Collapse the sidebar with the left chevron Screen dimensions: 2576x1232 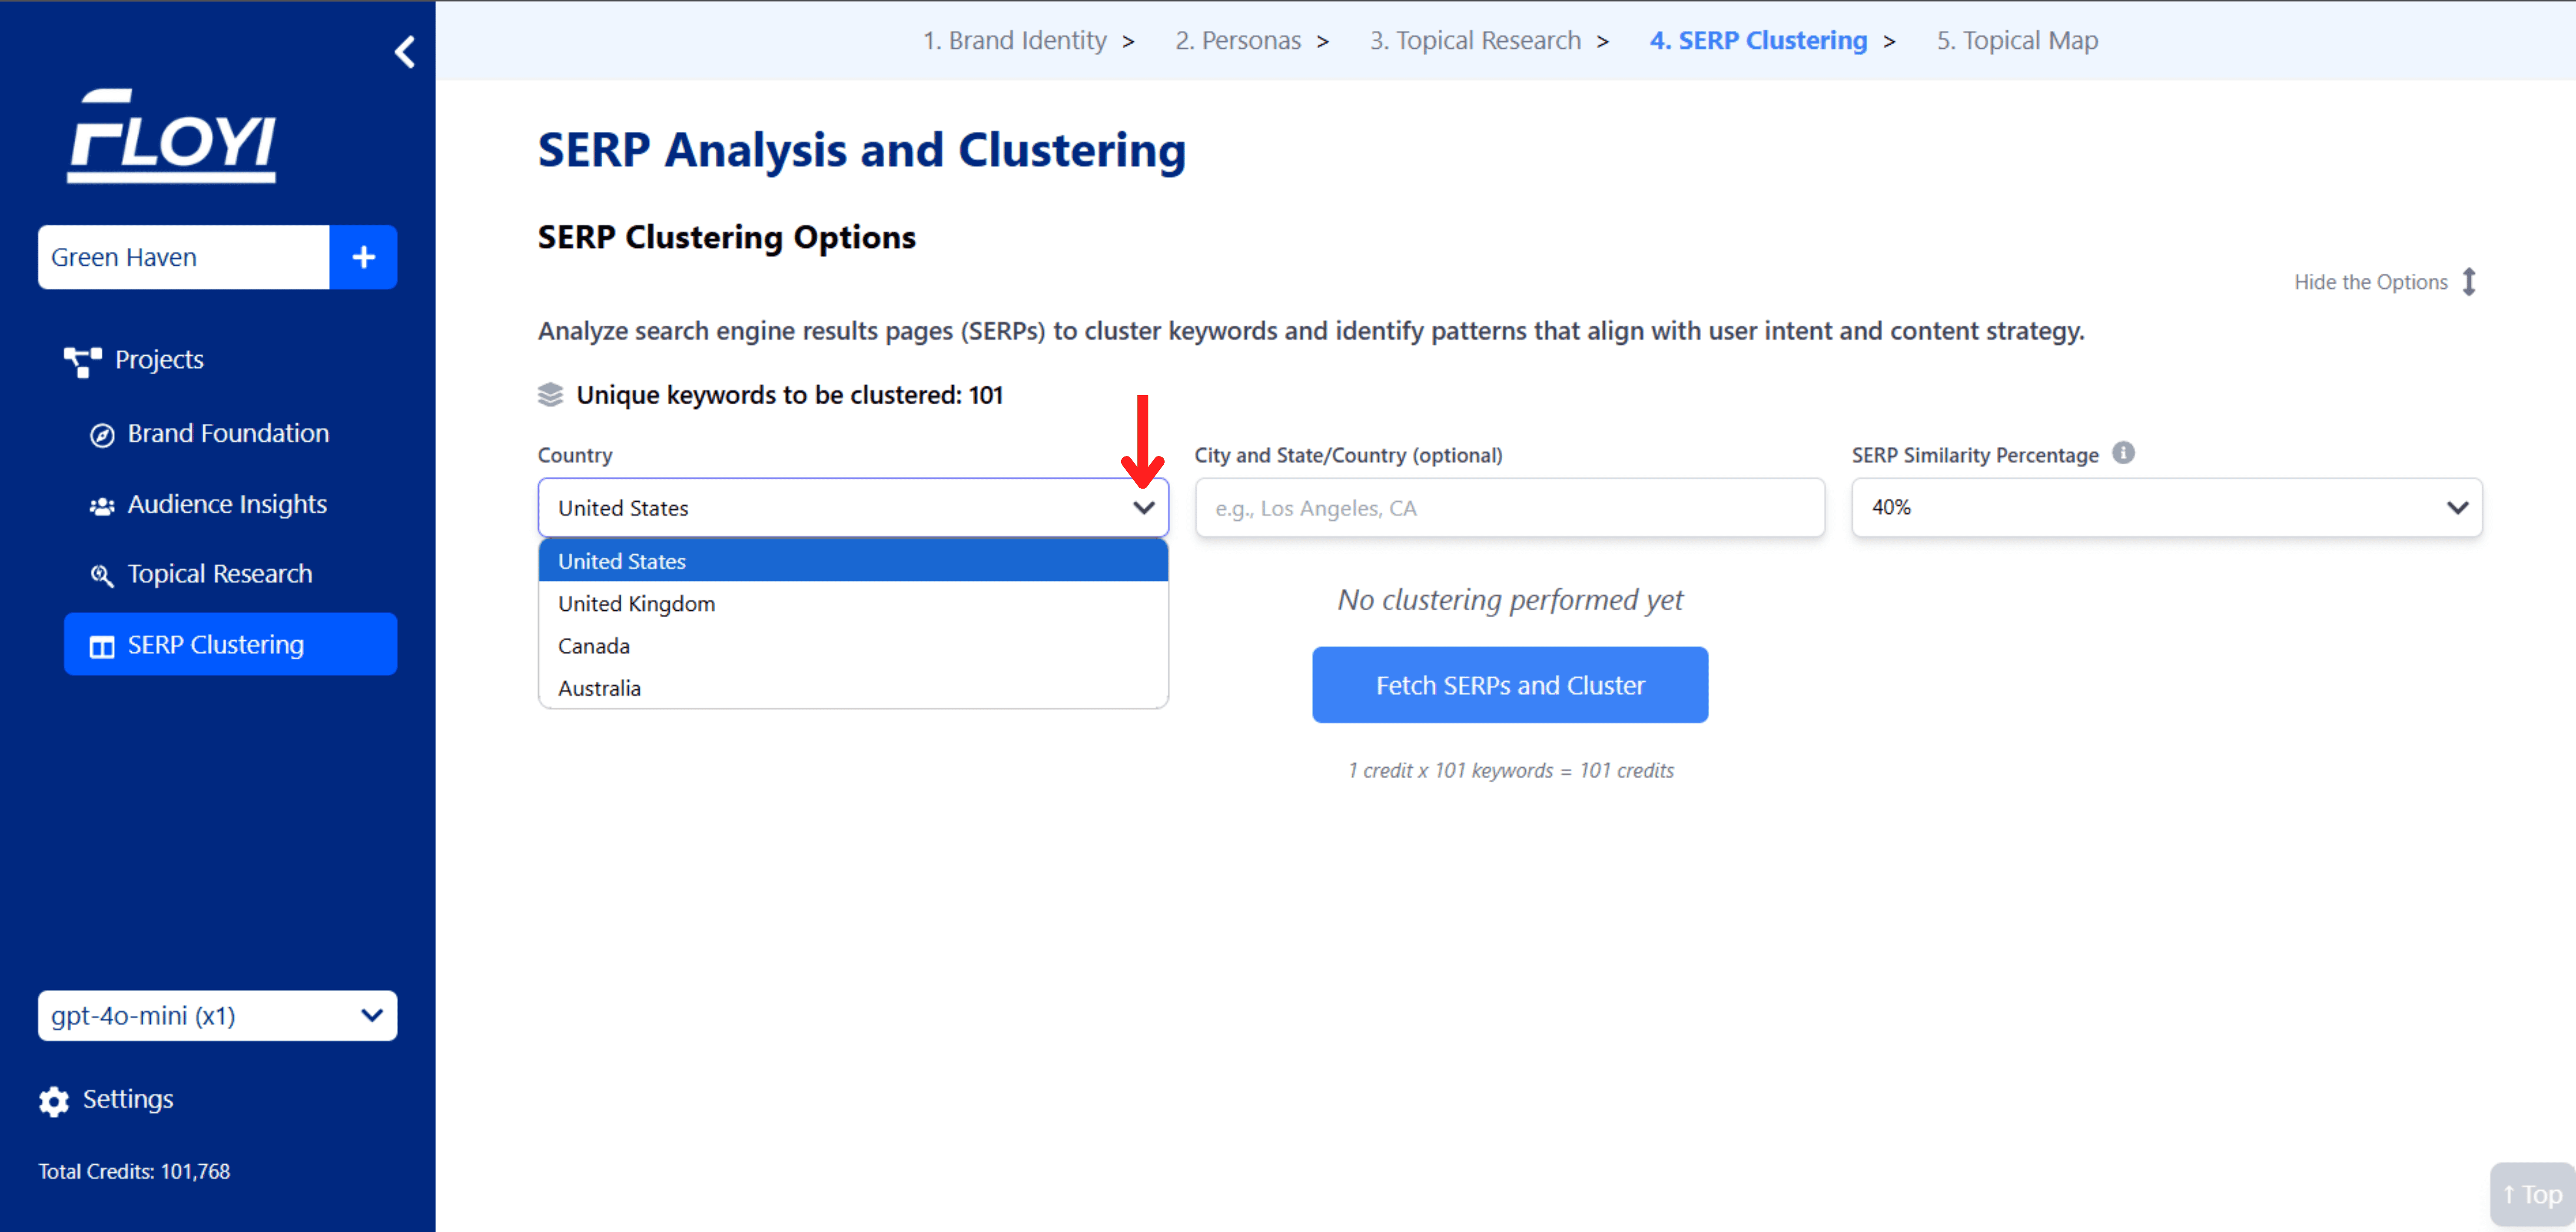[x=404, y=52]
